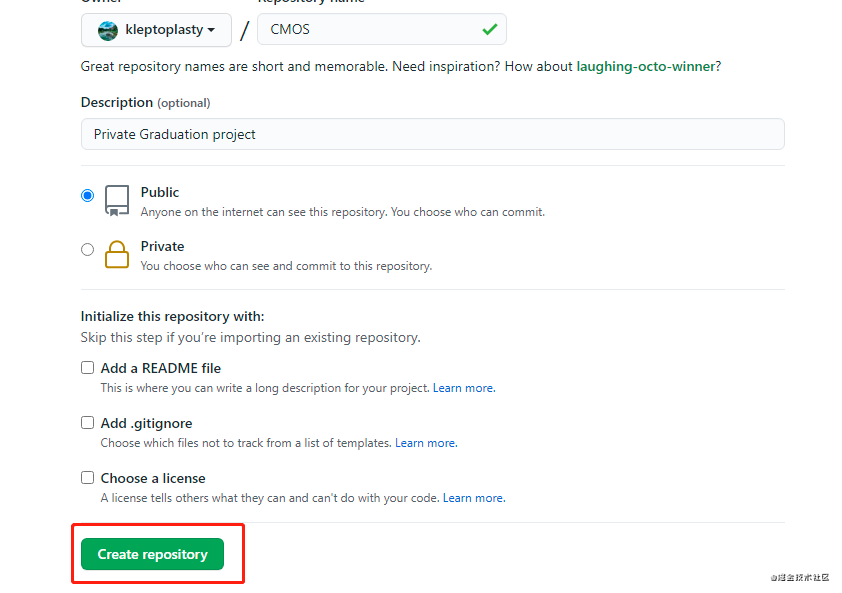Image resolution: width=842 pixels, height=593 pixels.
Task: Select the Public radio button
Action: (x=88, y=196)
